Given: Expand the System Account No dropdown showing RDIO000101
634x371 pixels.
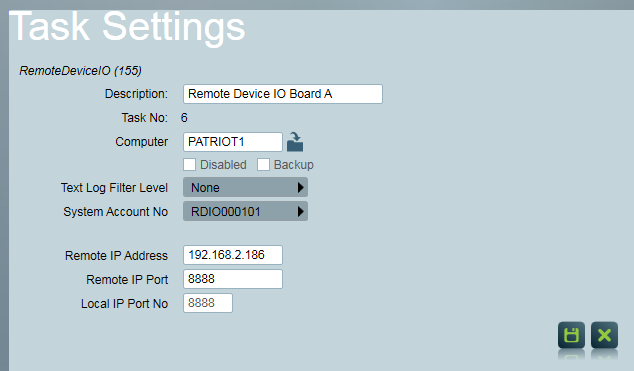Looking at the screenshot, I should tap(245, 211).
